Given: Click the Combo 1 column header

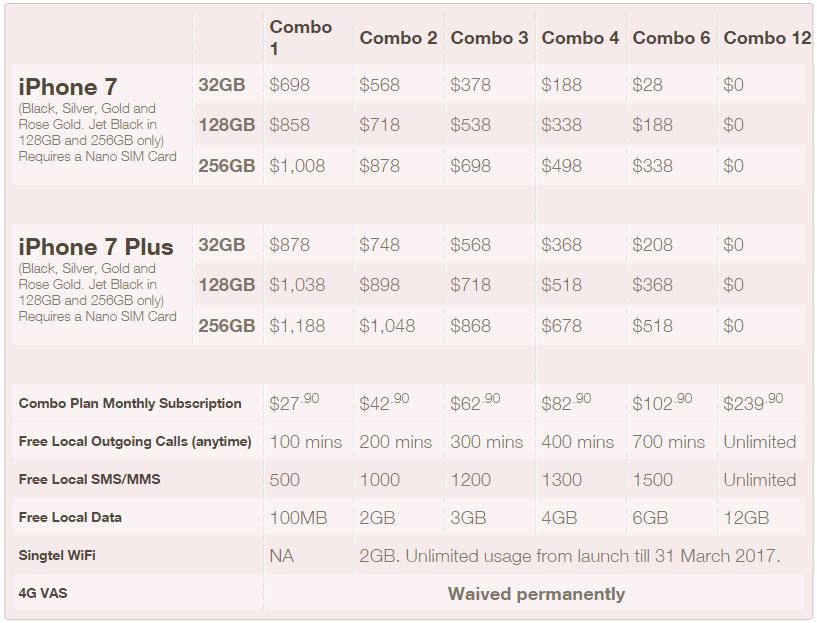Looking at the screenshot, I should [300, 38].
